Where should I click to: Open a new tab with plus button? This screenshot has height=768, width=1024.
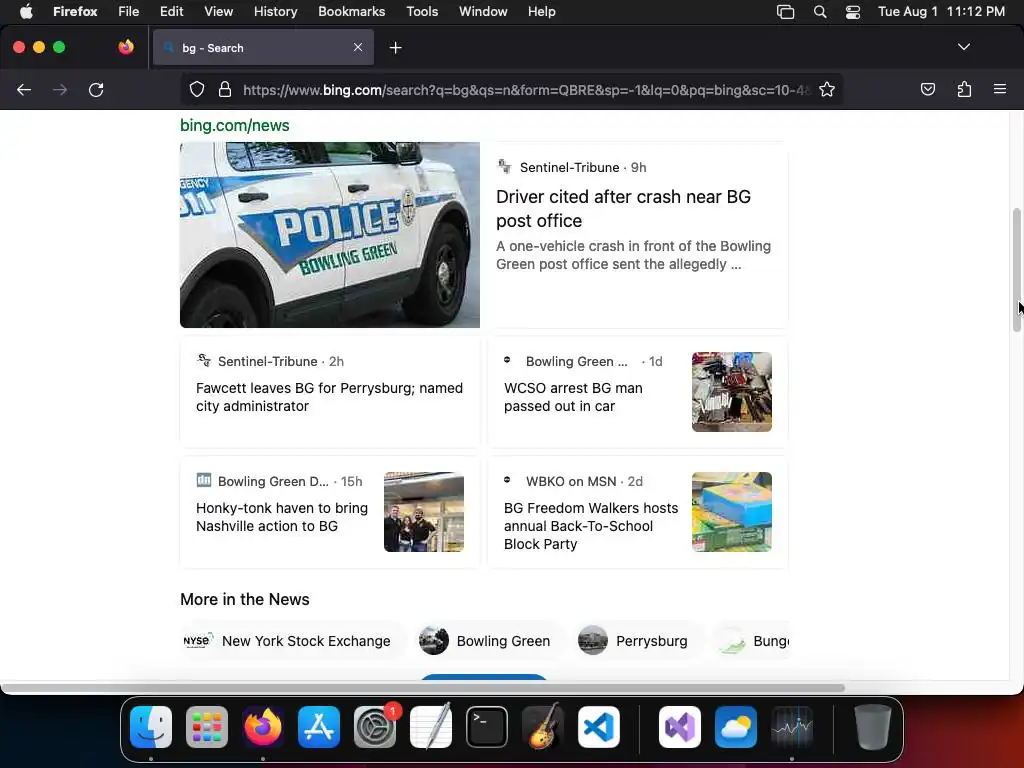[x=395, y=48]
